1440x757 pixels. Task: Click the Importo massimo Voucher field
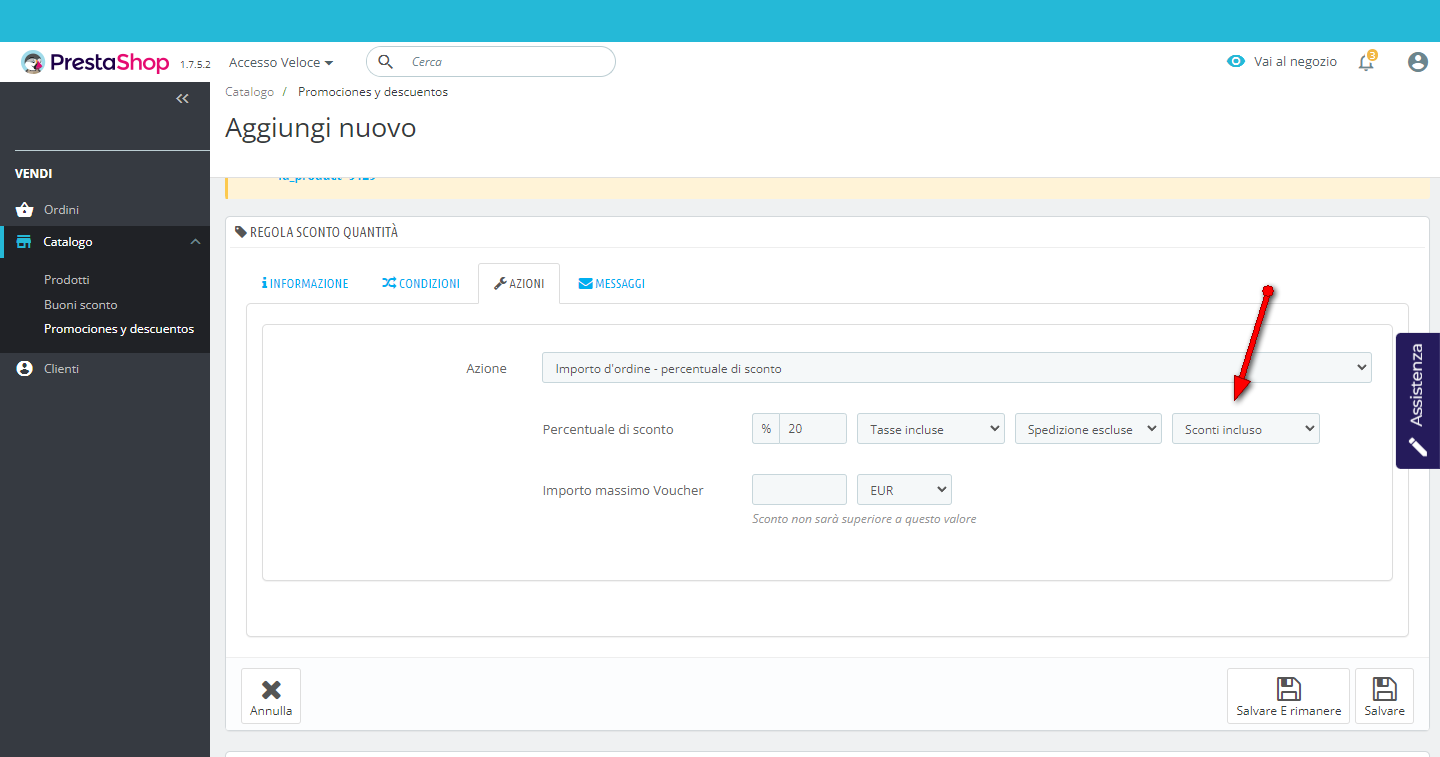799,490
